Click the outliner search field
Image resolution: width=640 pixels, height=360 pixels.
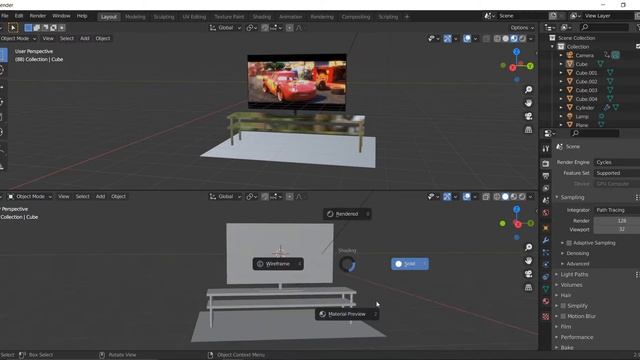[605, 27]
